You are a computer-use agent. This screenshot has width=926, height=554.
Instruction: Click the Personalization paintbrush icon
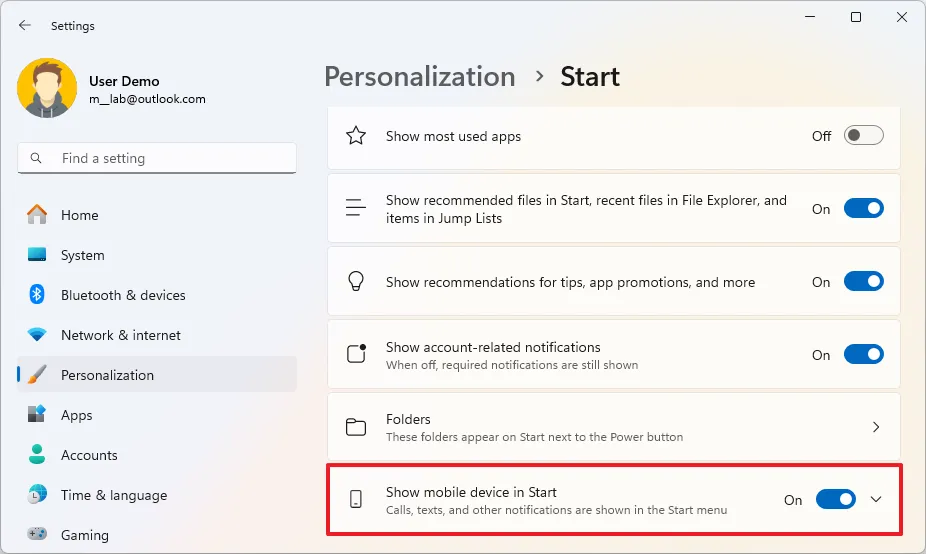click(37, 374)
